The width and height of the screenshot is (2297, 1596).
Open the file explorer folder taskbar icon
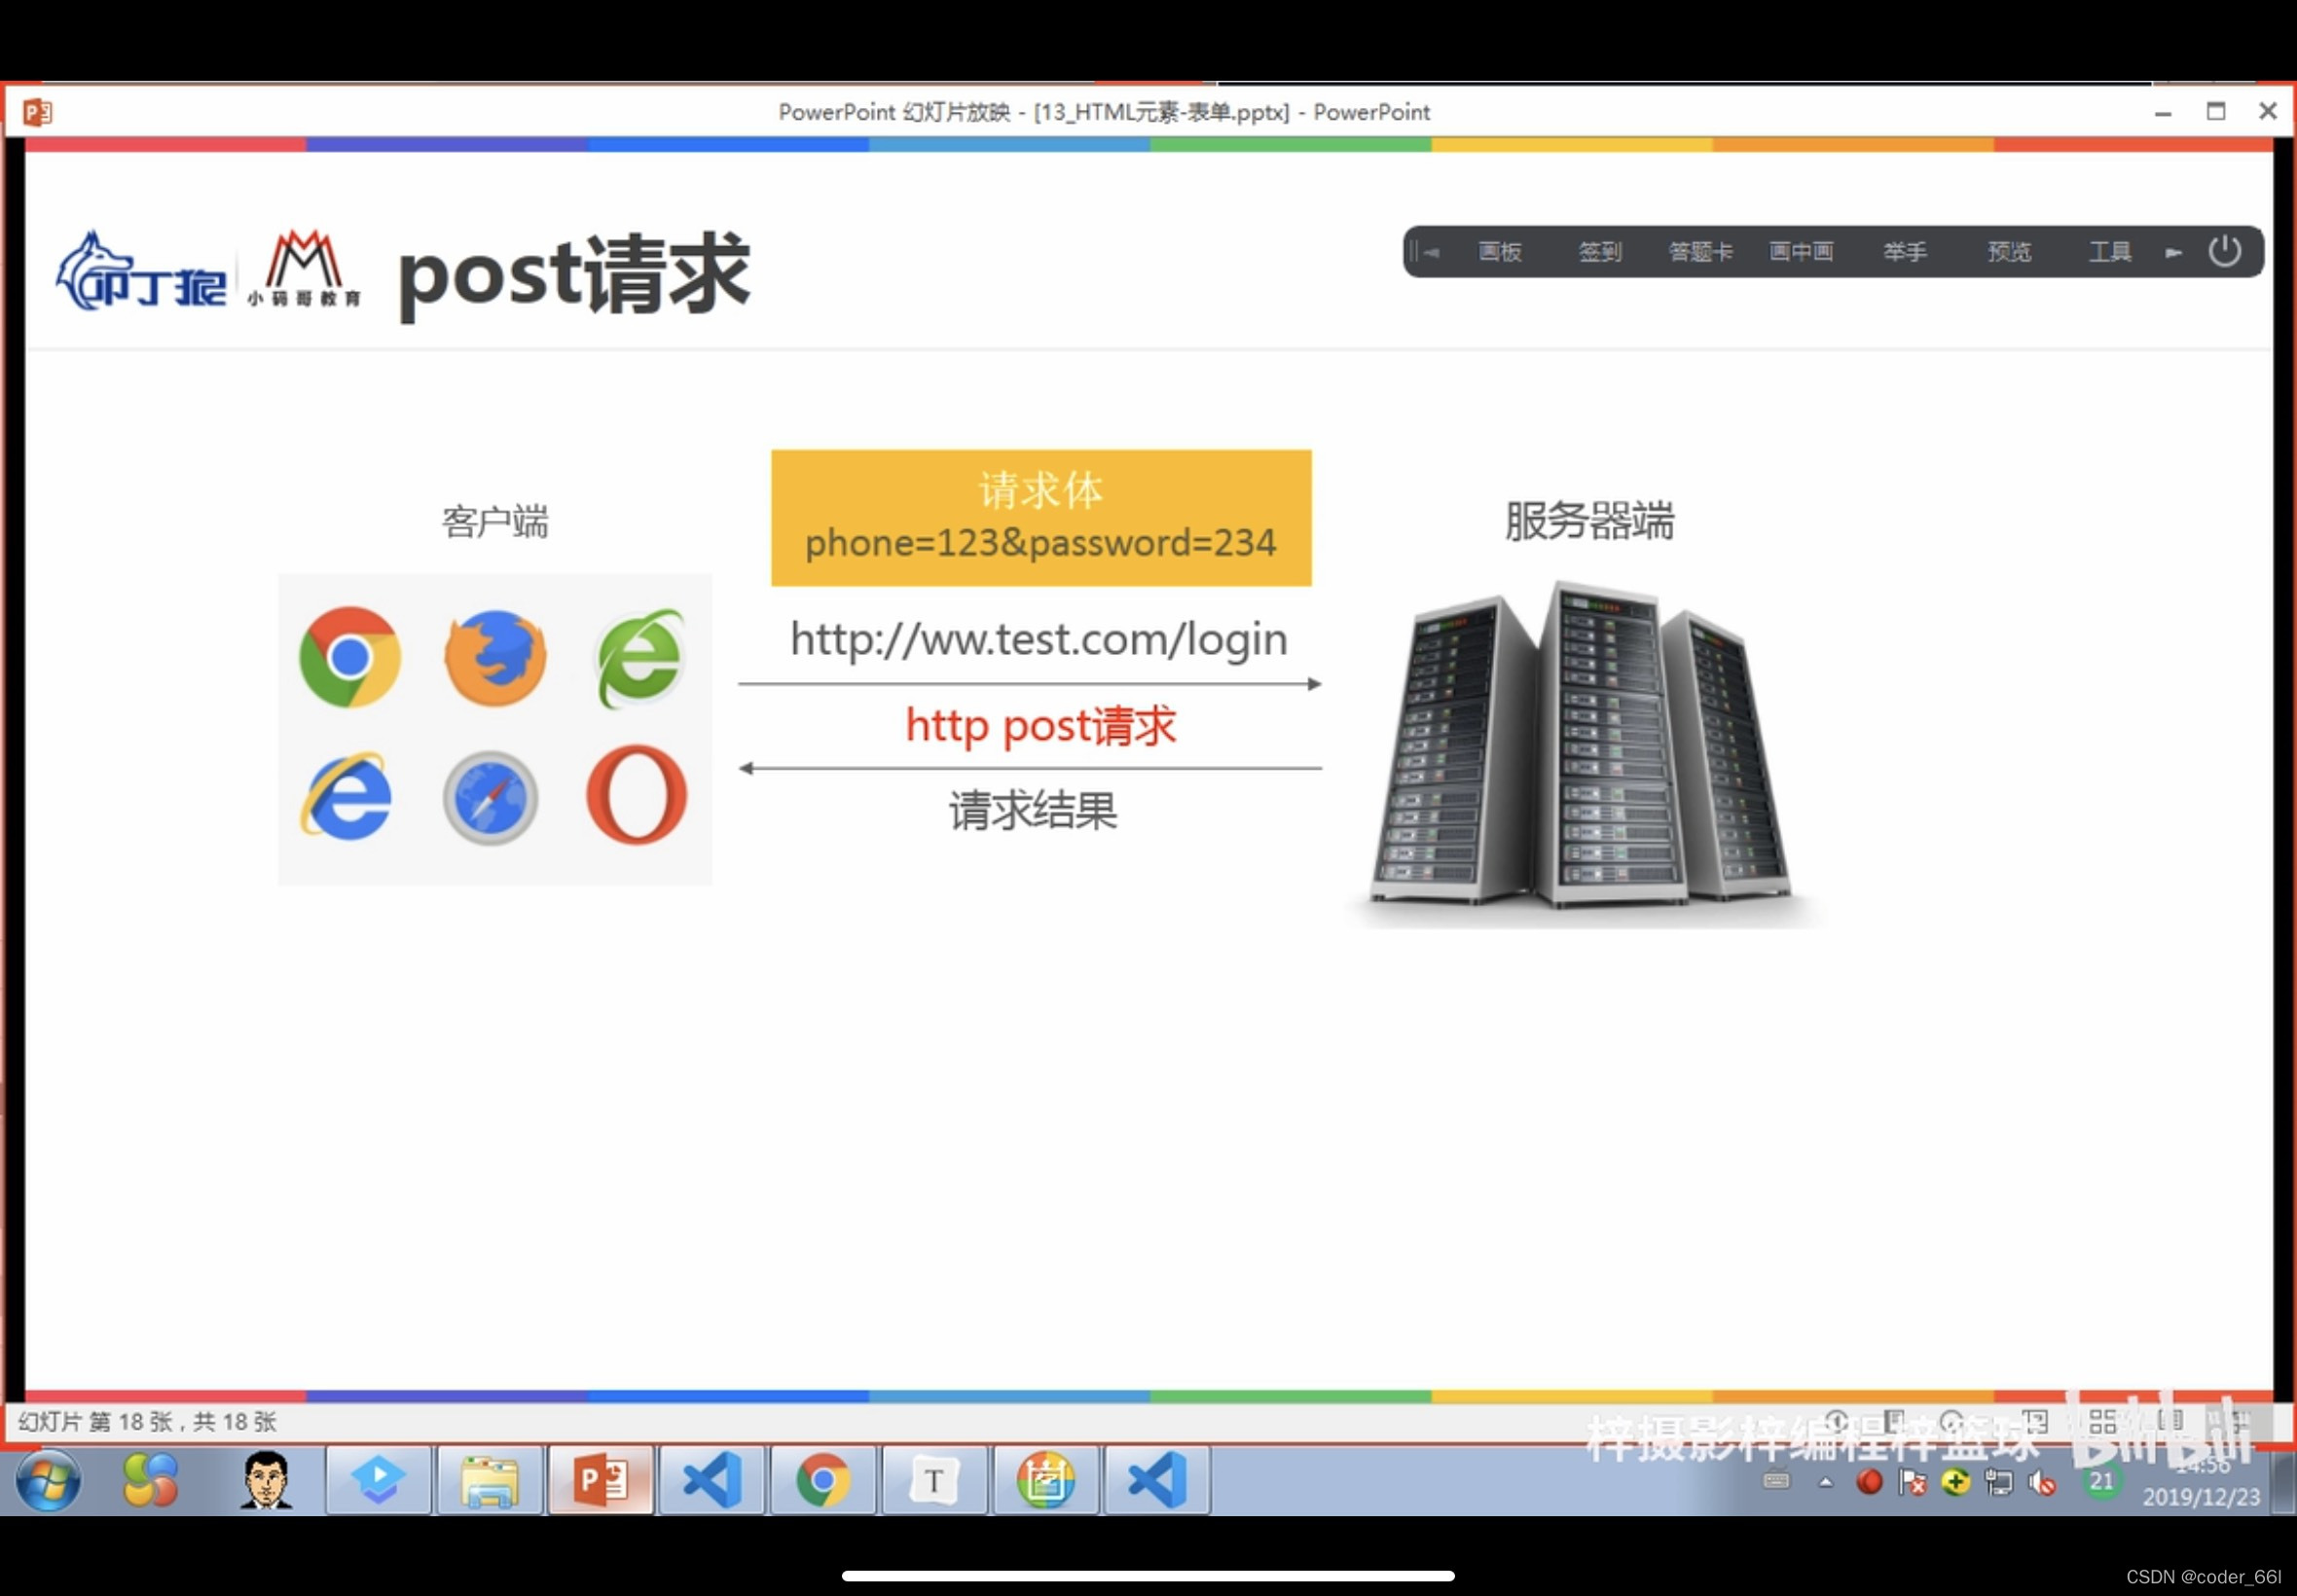(489, 1480)
